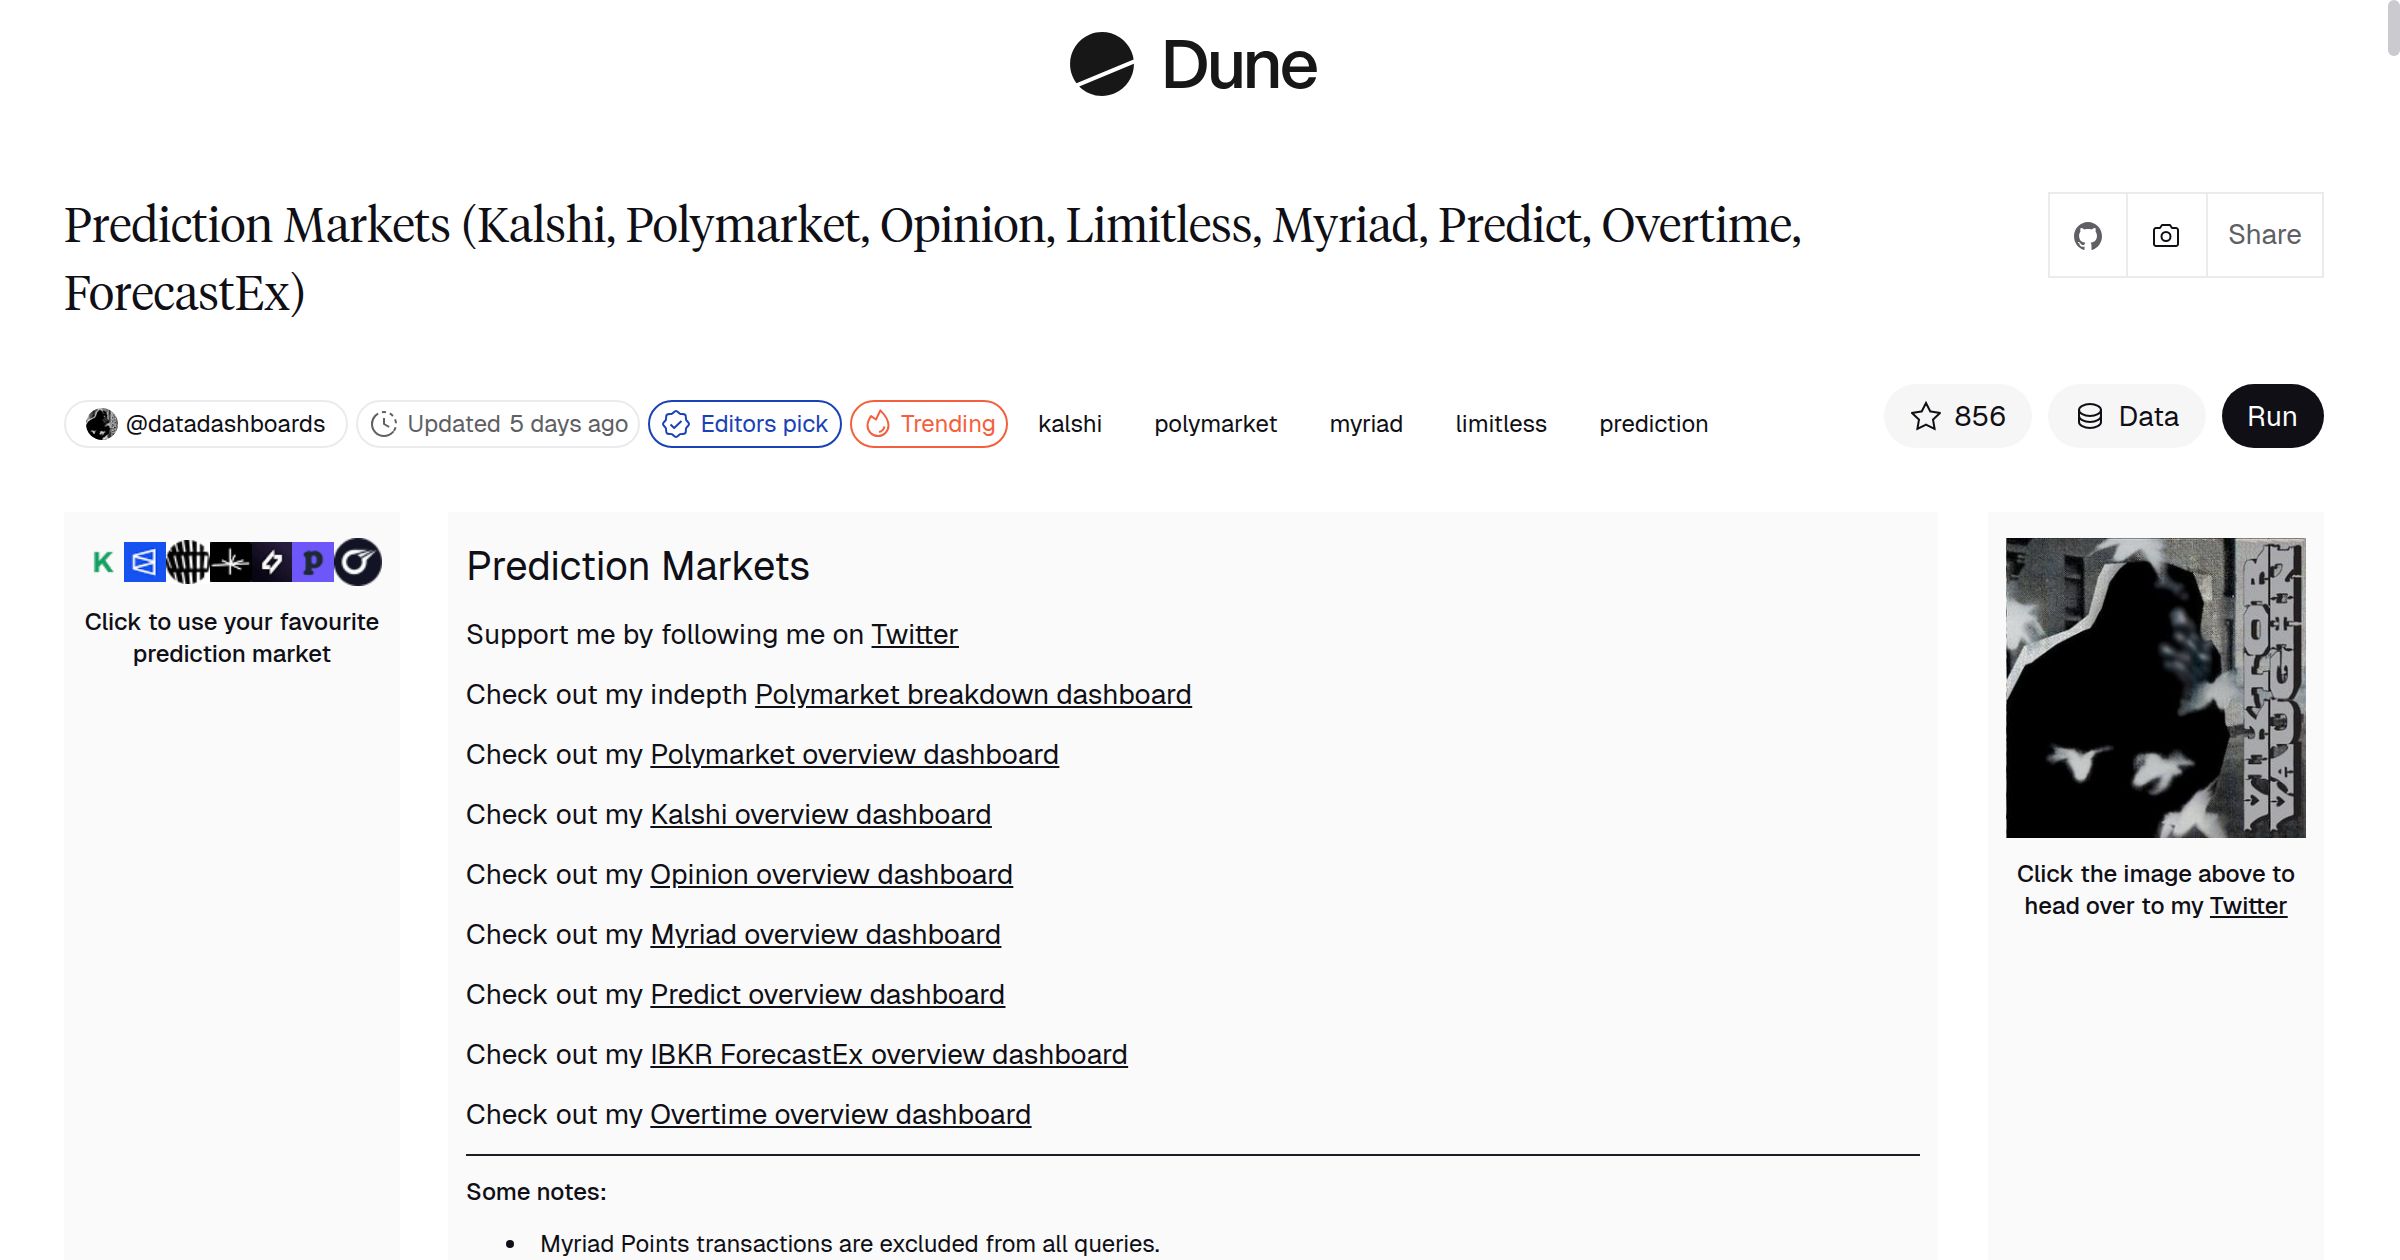Screen dimensions: 2400x1260
Task: Select the Polymarket icon in the market picker
Action: tap(144, 562)
